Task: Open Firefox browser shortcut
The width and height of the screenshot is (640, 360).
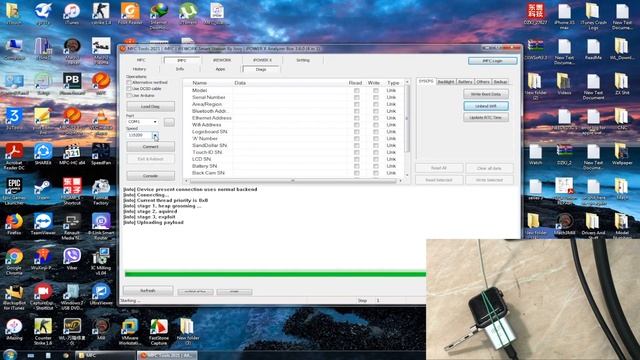Action: [x=14, y=224]
